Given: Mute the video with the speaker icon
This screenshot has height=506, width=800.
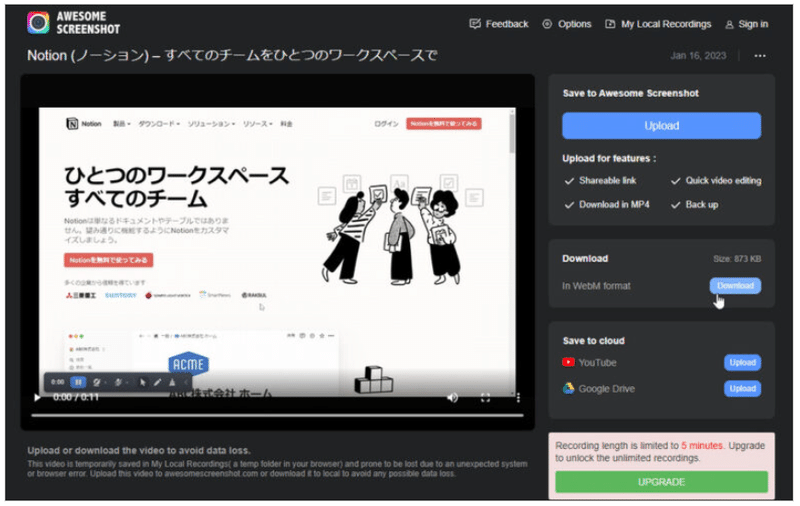Looking at the screenshot, I should click(453, 397).
